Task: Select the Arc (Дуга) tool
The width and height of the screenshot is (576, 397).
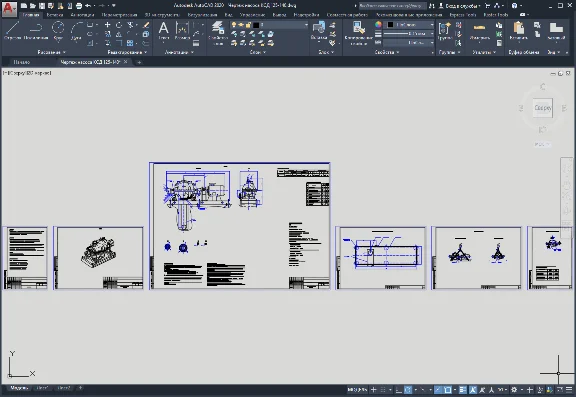Action: pyautogui.click(x=76, y=30)
